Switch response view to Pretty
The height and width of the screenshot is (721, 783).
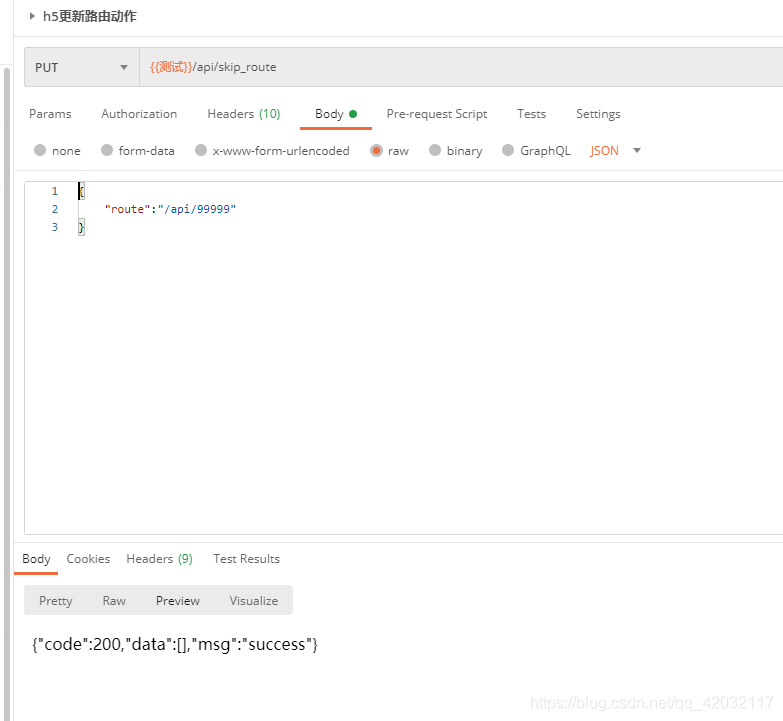coord(55,601)
